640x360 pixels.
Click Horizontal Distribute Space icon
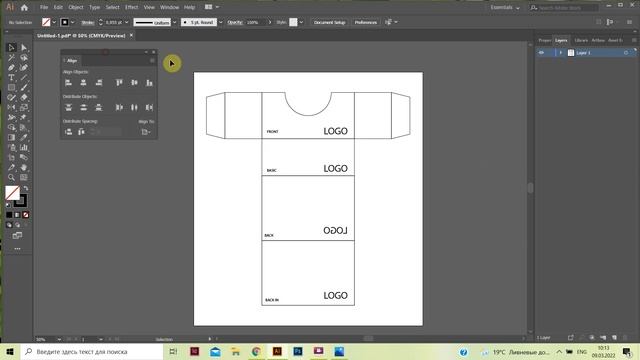[81, 132]
